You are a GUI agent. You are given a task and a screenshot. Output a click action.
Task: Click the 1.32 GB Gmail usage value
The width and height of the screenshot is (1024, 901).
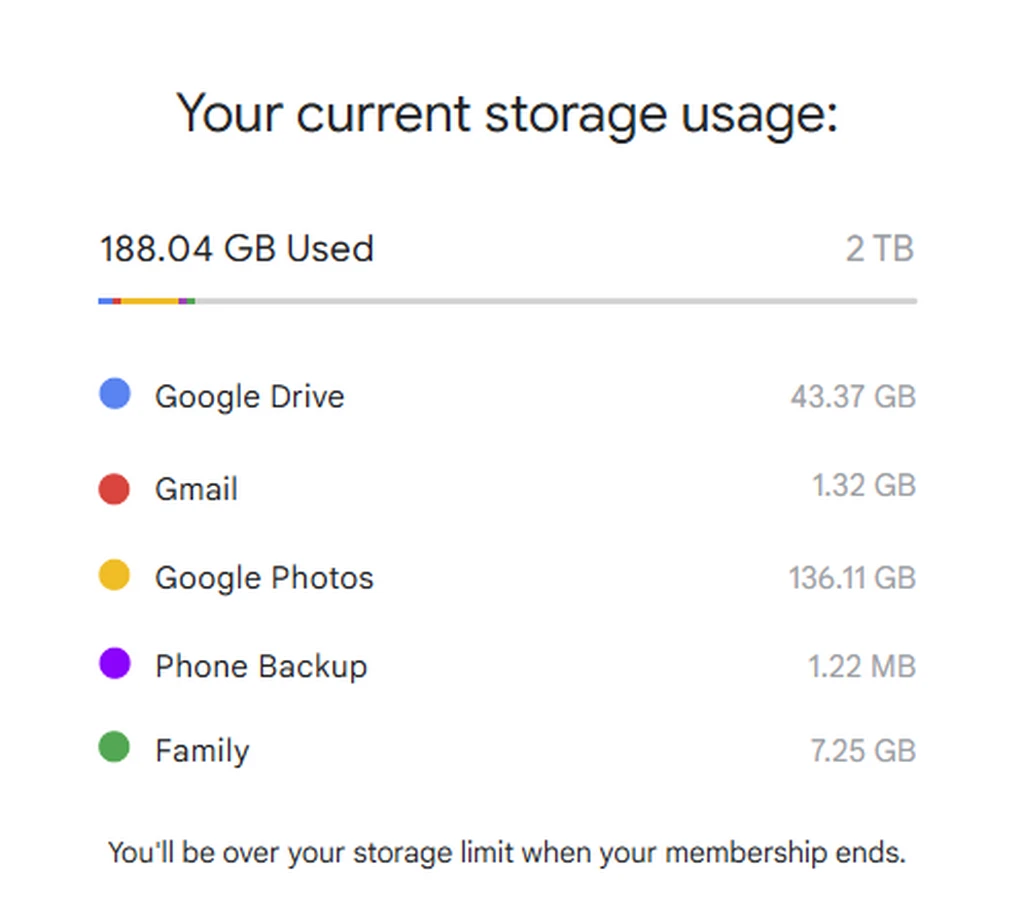coord(864,486)
